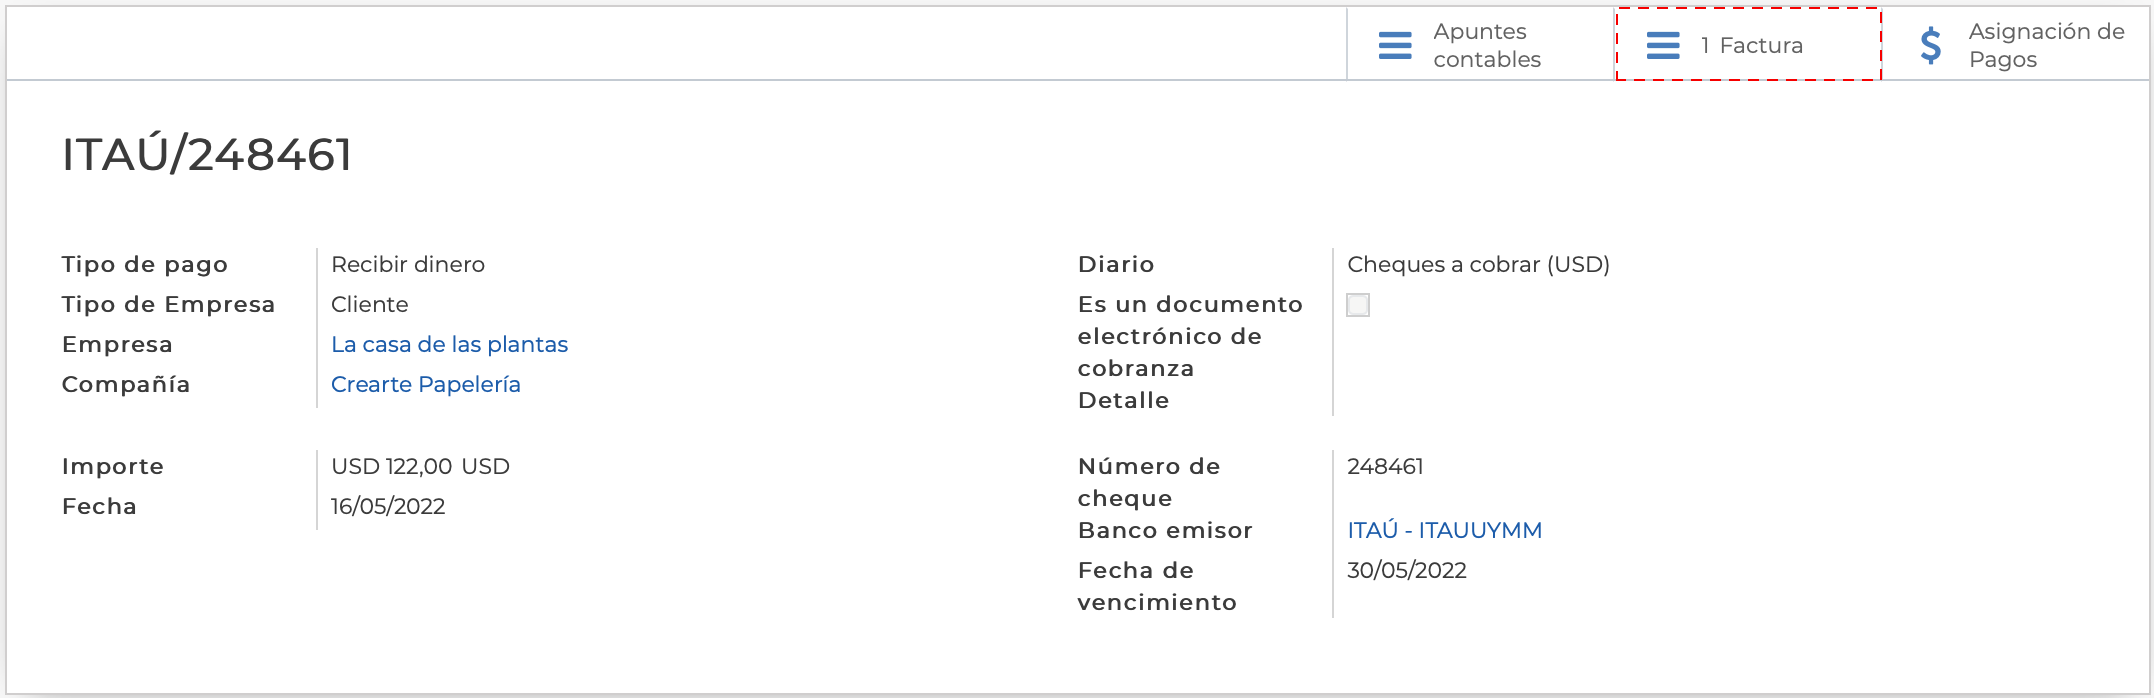Open the Apuntes contables text label
The image size is (2154, 698).
coord(1486,46)
